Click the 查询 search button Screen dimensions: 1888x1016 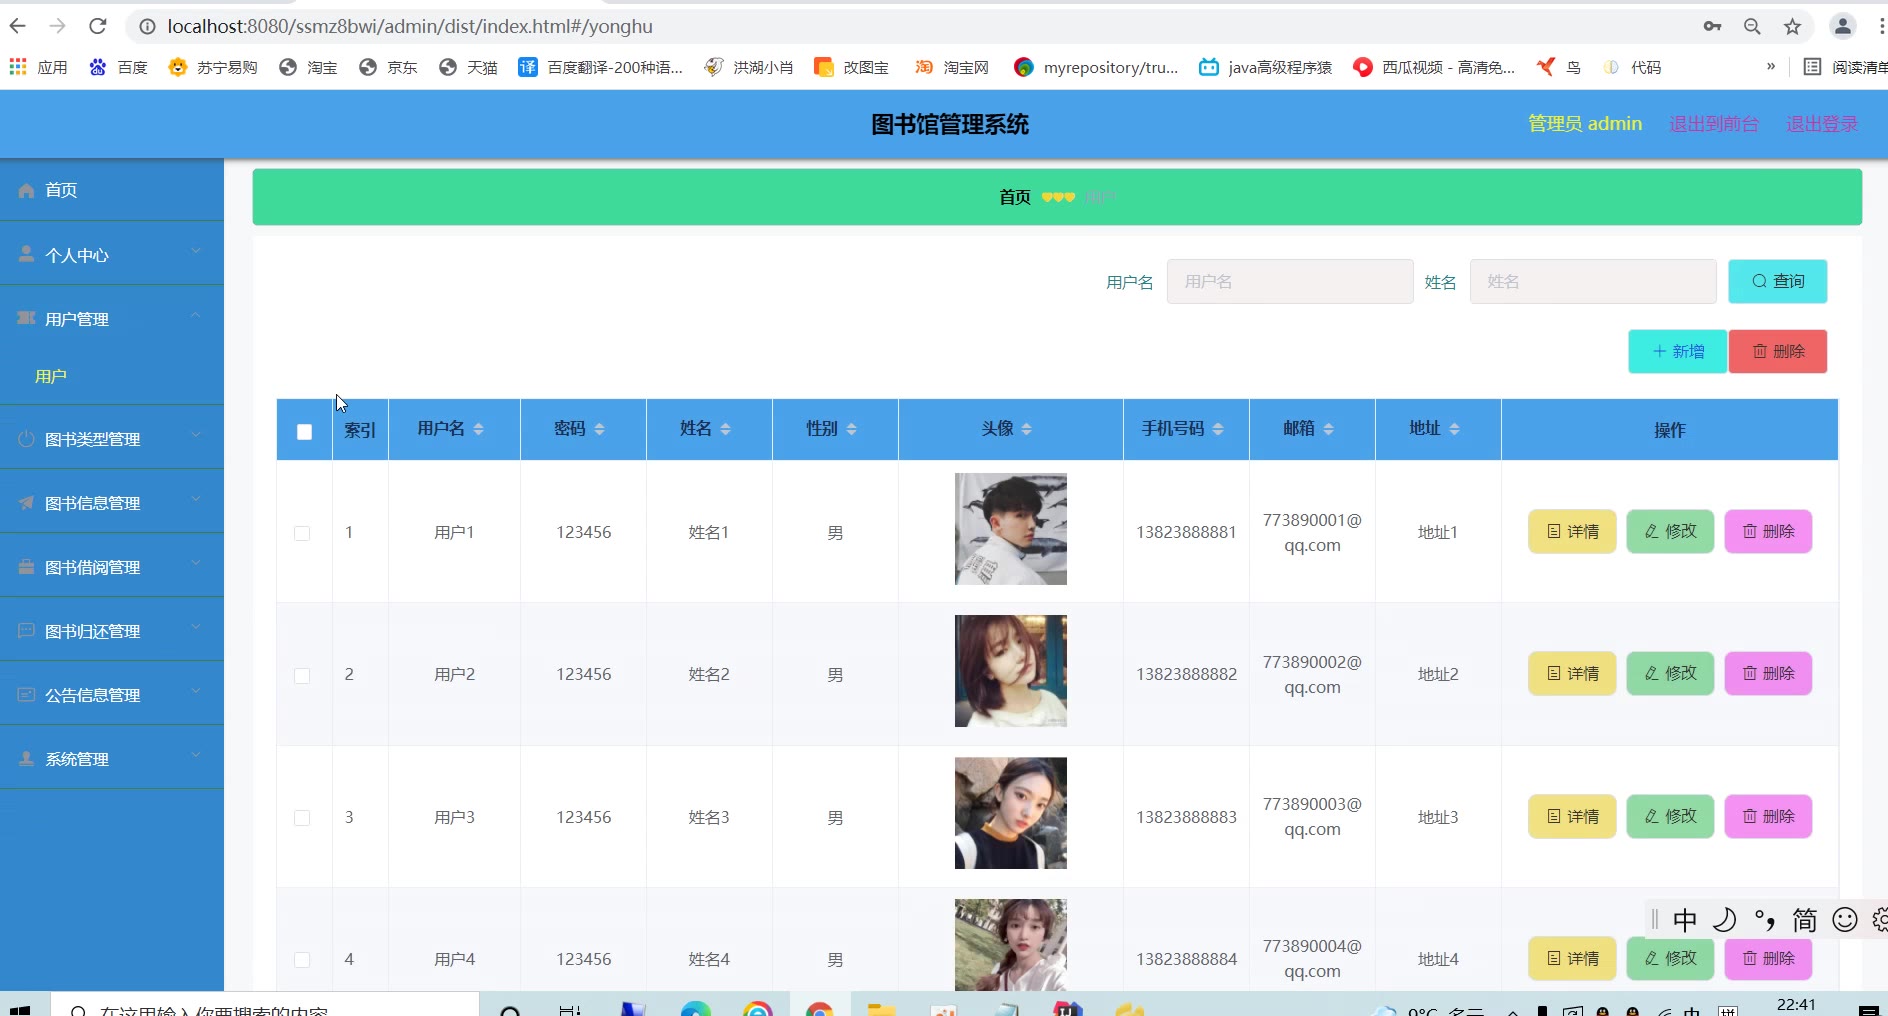(1778, 281)
